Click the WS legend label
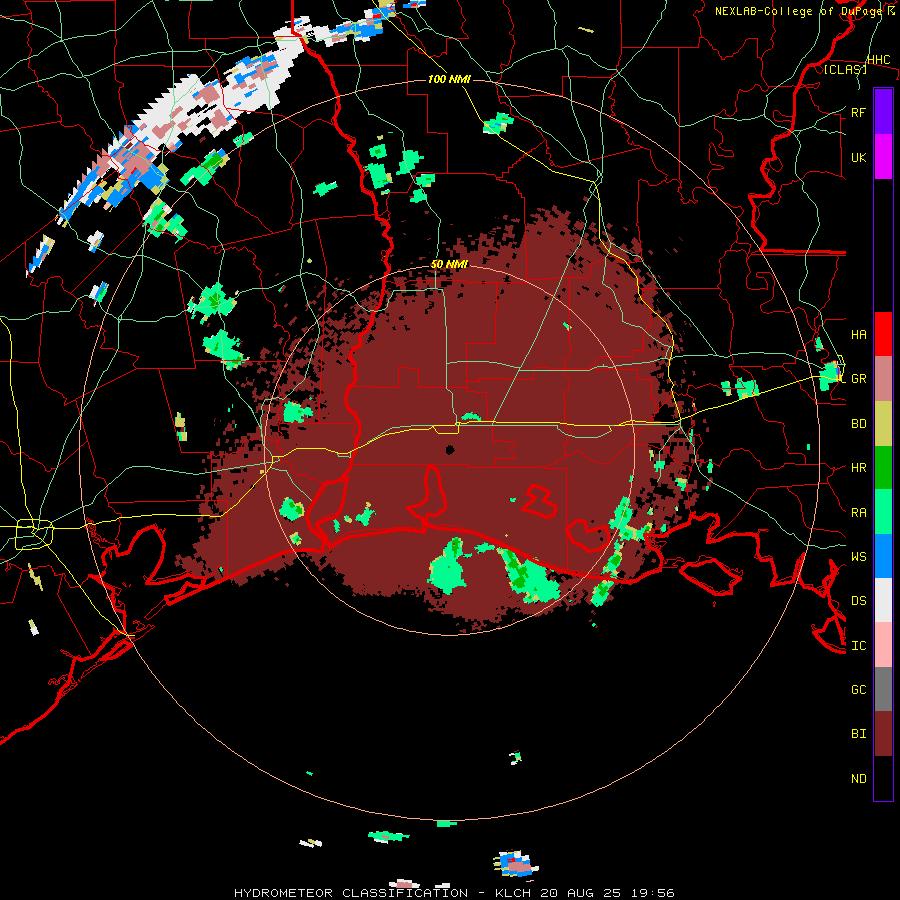The image size is (900, 900). (x=859, y=556)
